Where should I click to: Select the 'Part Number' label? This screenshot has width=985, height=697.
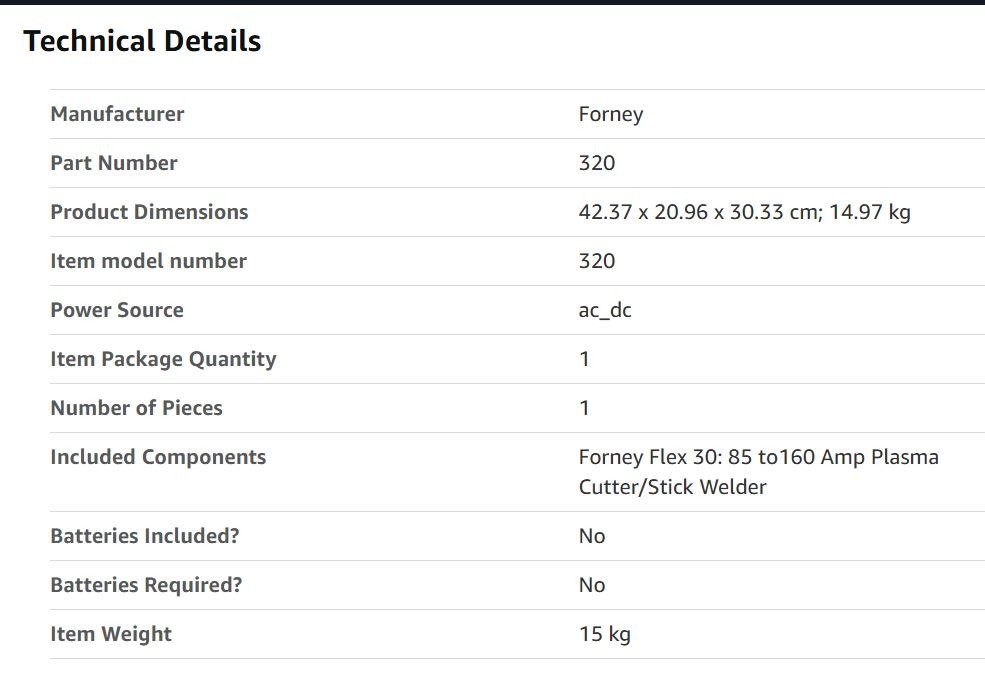point(114,163)
